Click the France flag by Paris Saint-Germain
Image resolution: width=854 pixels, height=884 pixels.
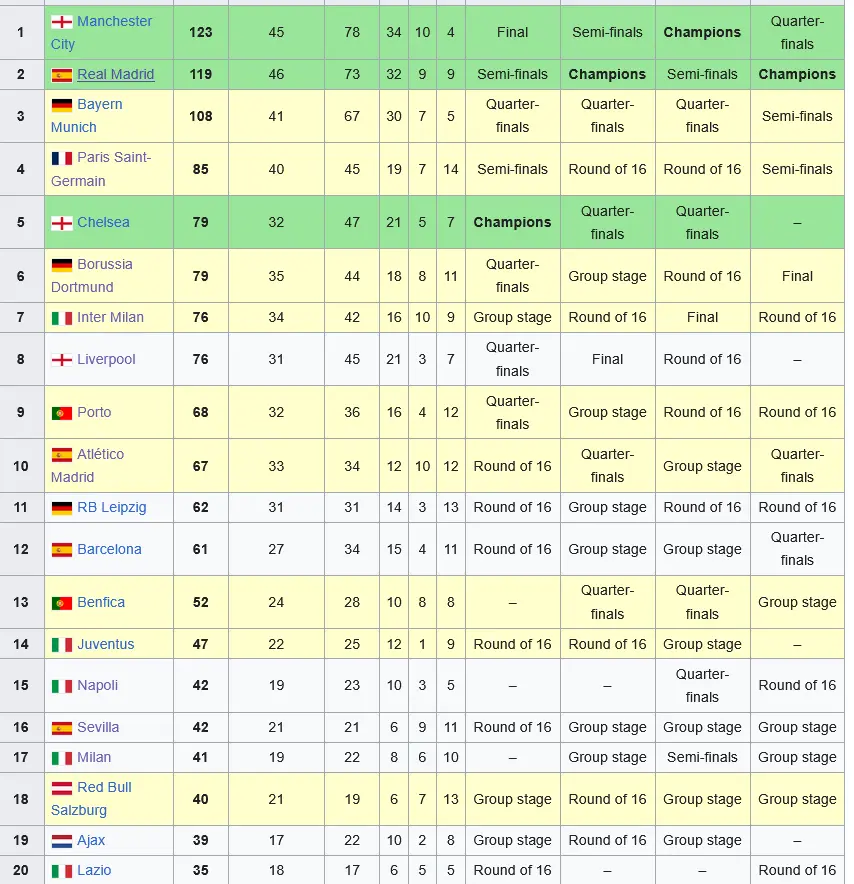61,158
